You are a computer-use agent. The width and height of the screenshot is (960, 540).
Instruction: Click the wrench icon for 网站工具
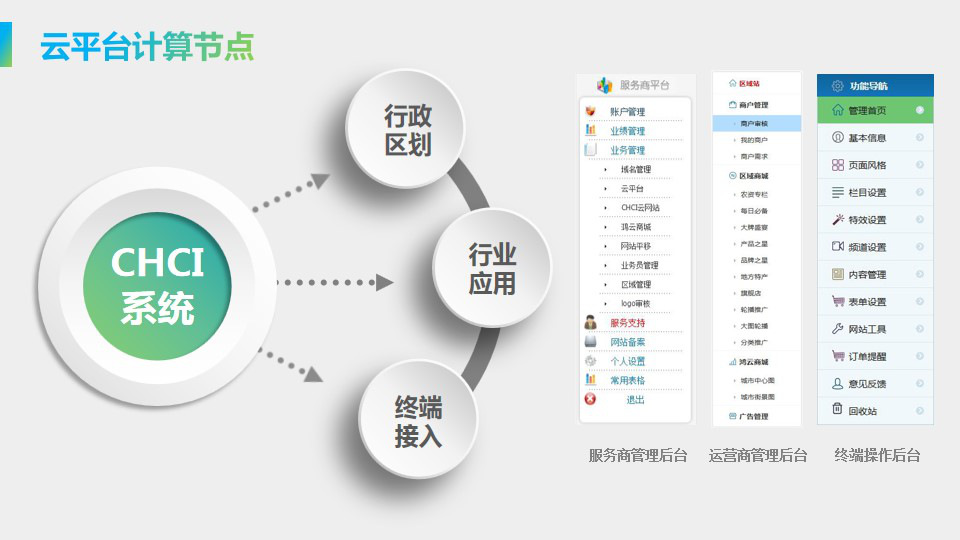click(x=837, y=328)
